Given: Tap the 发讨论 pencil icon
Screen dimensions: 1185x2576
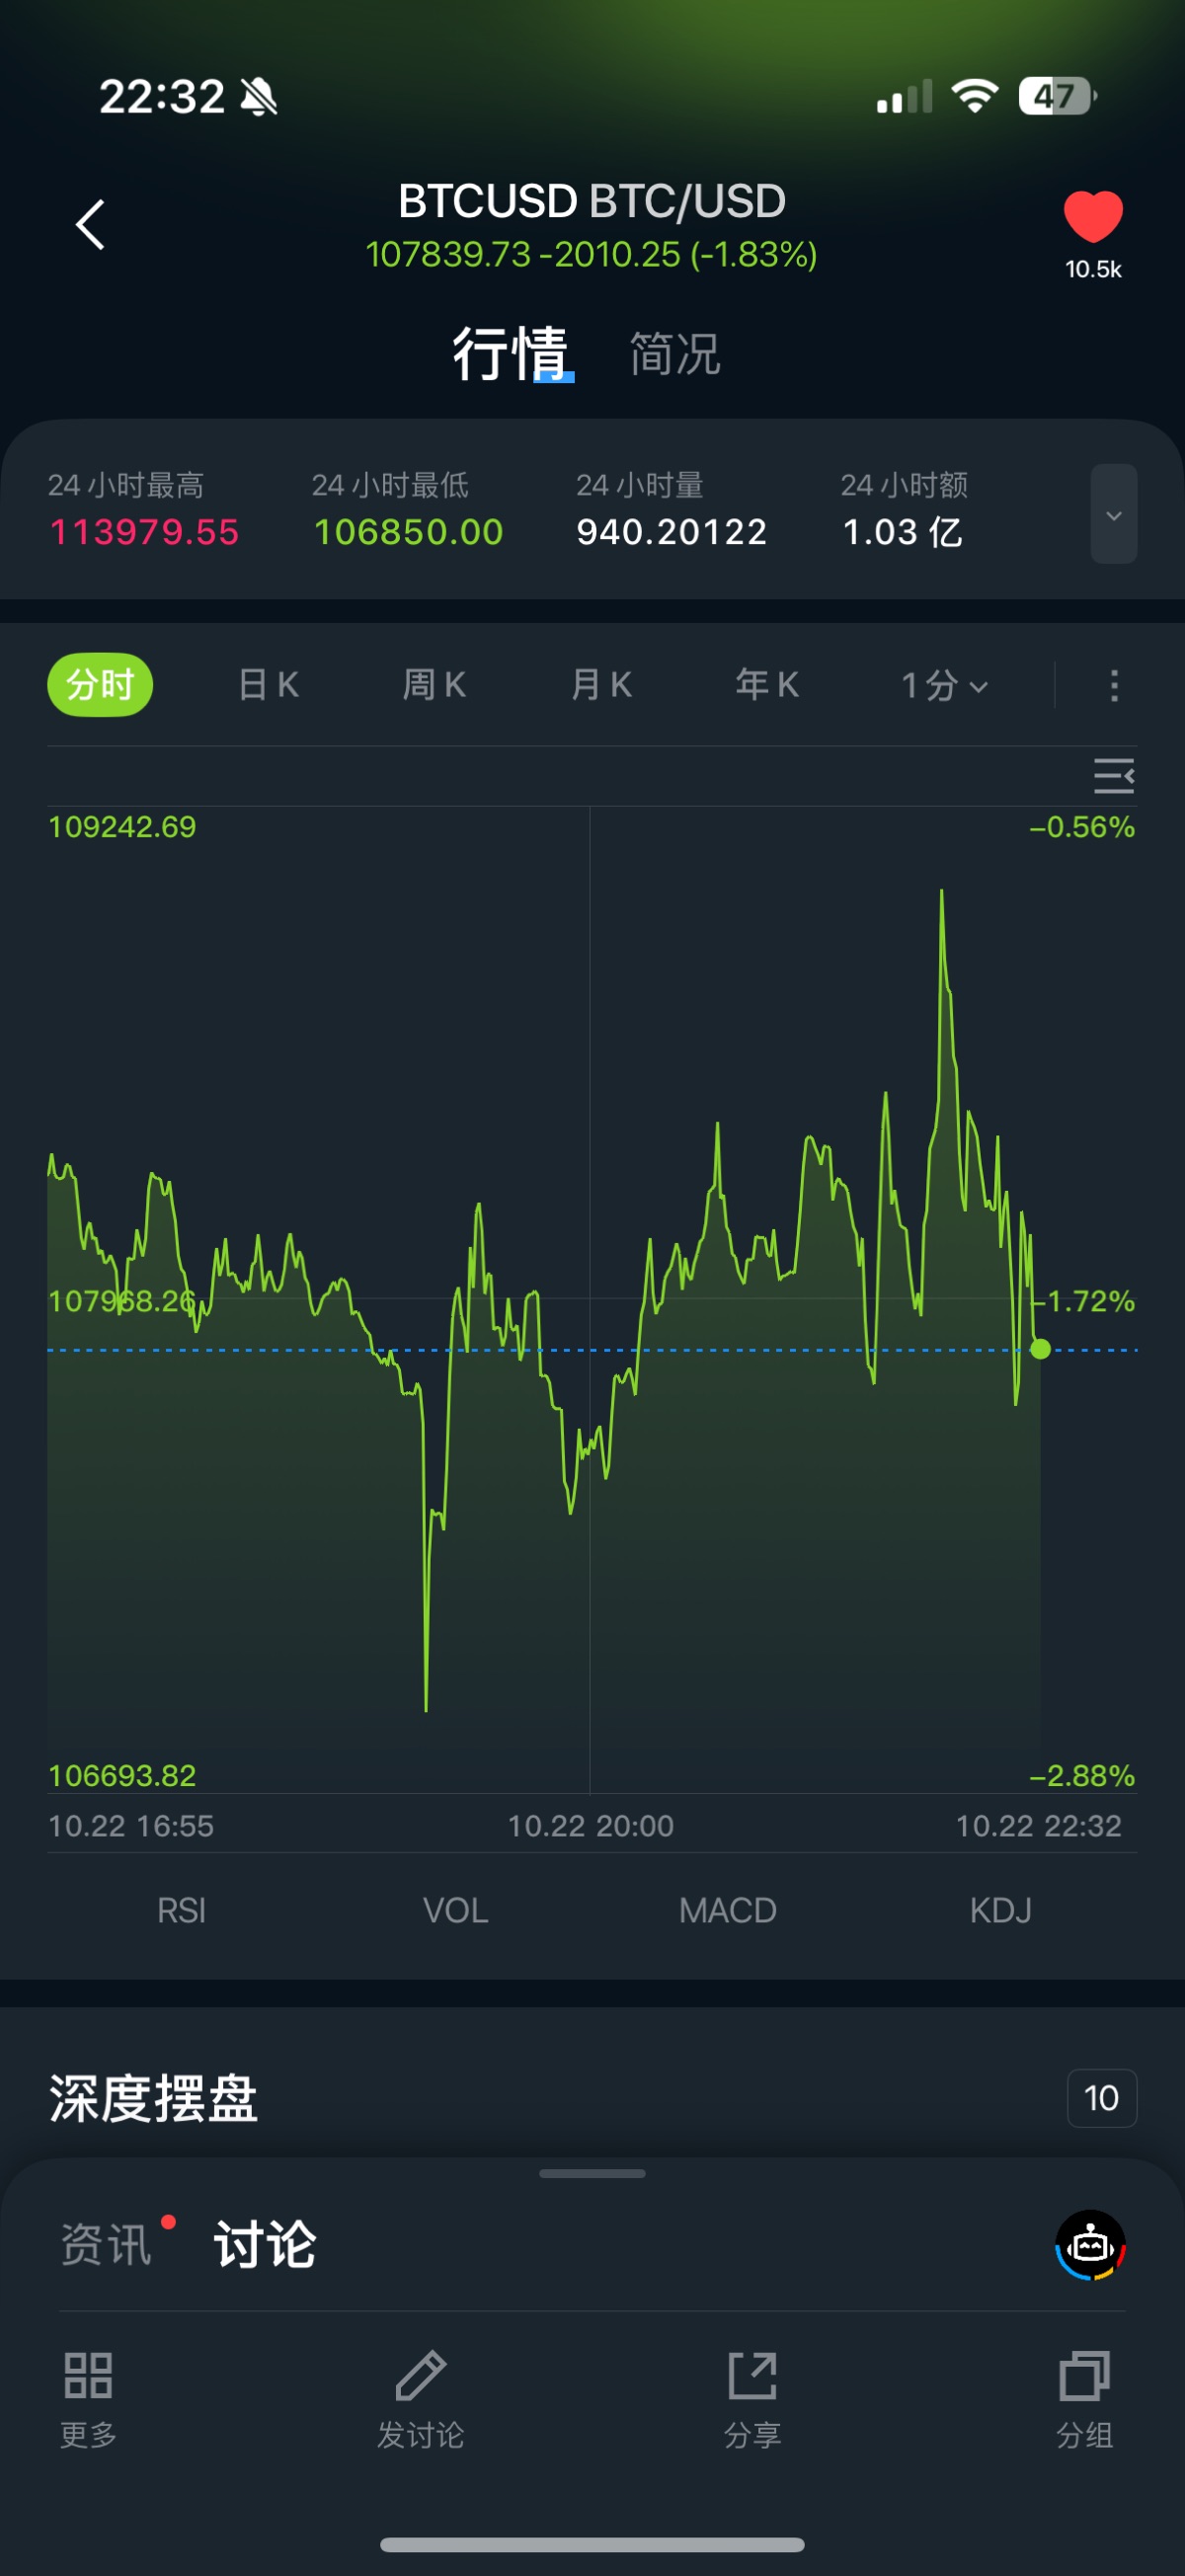Looking at the screenshot, I should point(421,2376).
